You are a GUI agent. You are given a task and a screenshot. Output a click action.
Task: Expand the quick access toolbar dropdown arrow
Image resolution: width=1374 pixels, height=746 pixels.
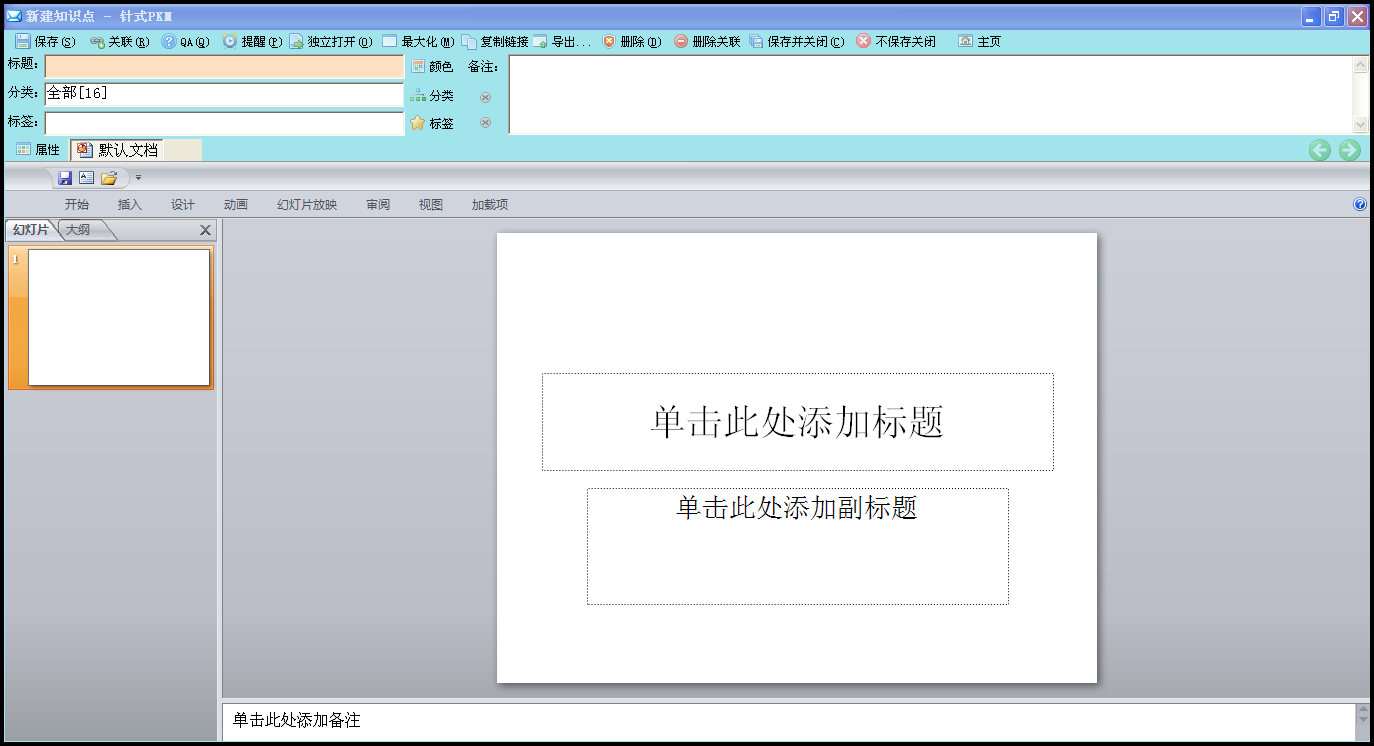pos(138,178)
